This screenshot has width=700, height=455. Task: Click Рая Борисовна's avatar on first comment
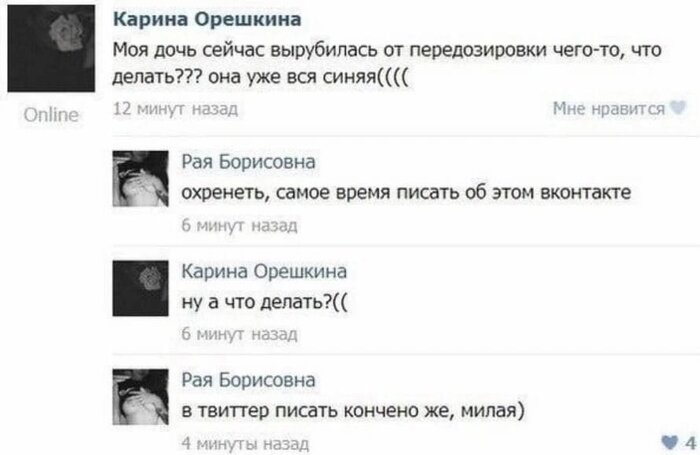(140, 178)
